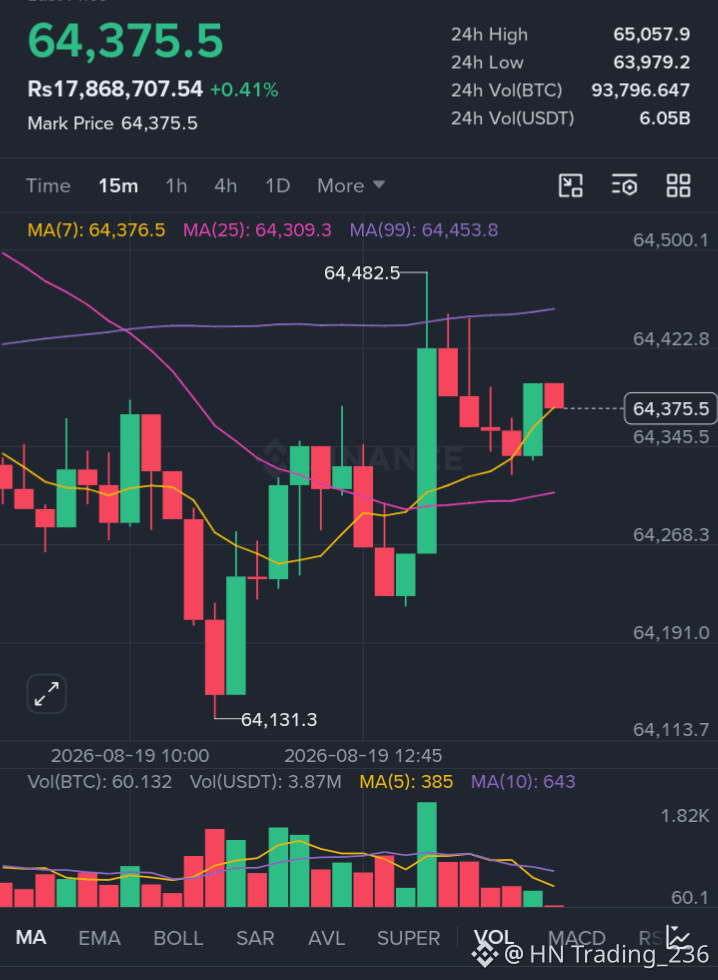Tap the chart icon beside RSI
Screen dimensions: 718x980
pyautogui.click(x=677, y=937)
